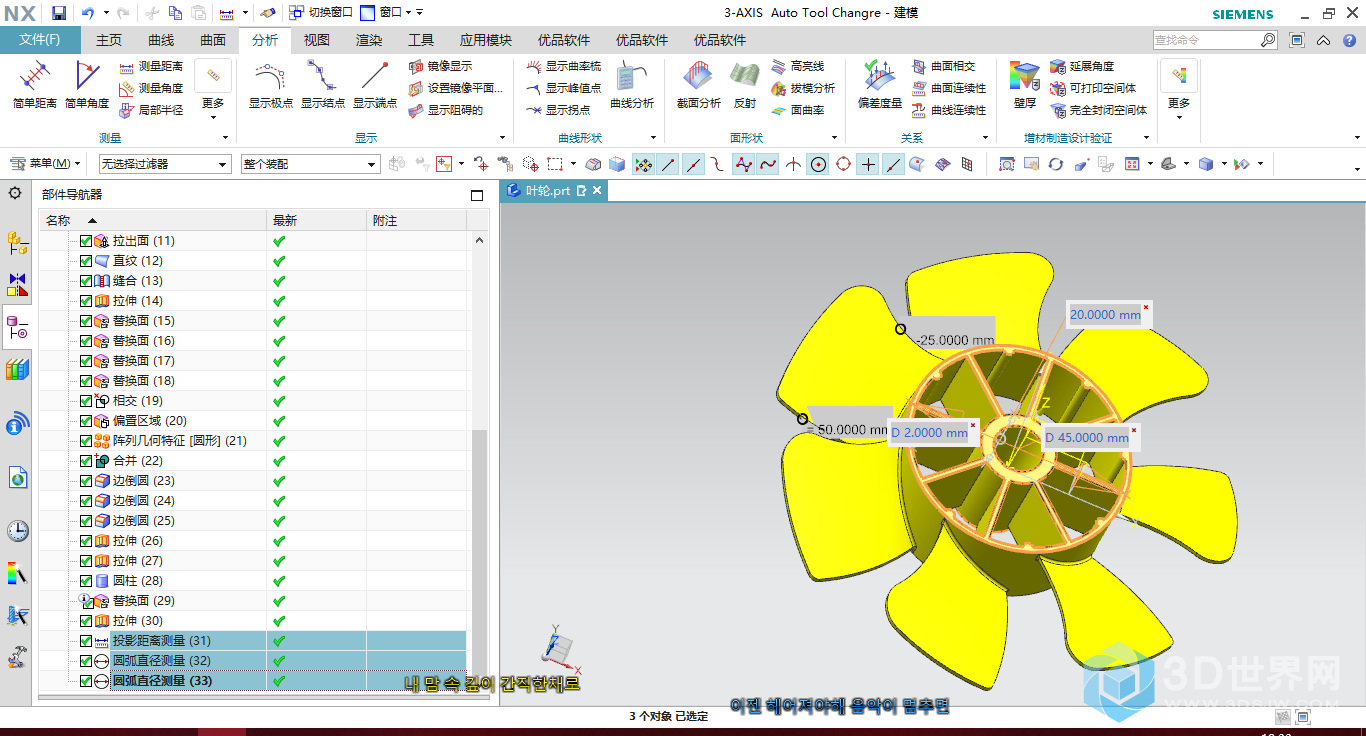
Task: Click Show End Points (显示端点) icon
Action: click(375, 85)
